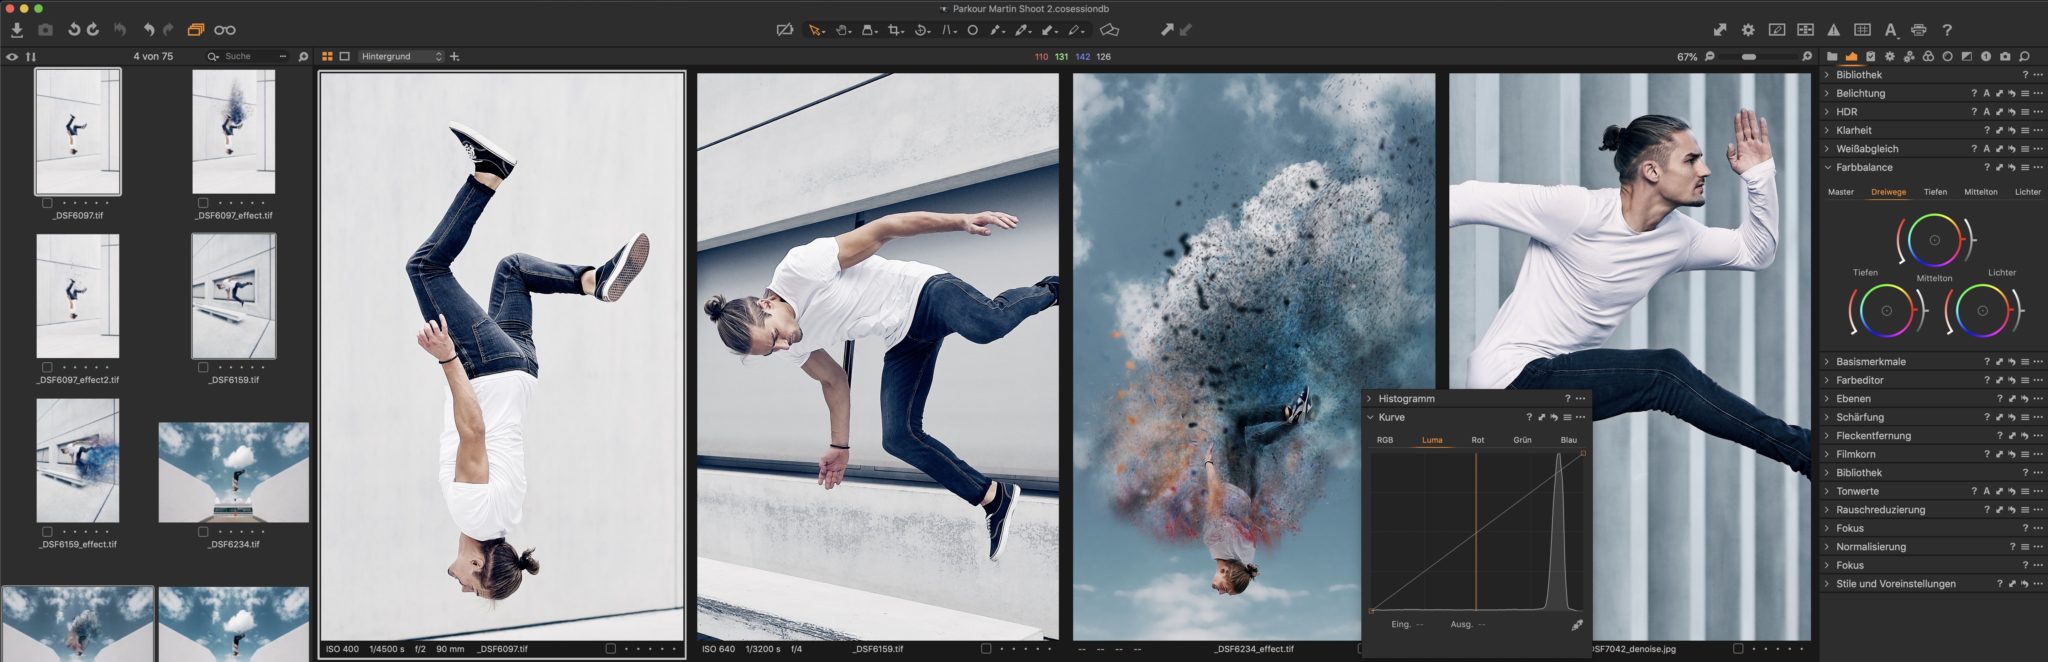Toggle the grid overlay icon
The image size is (2048, 662).
point(1862,30)
